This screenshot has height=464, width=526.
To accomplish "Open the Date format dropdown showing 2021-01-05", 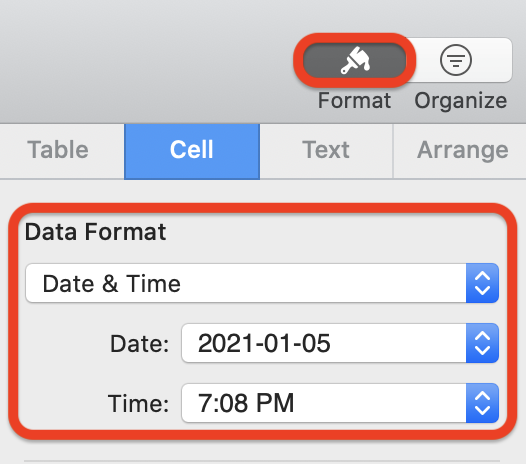I will click(x=340, y=343).
